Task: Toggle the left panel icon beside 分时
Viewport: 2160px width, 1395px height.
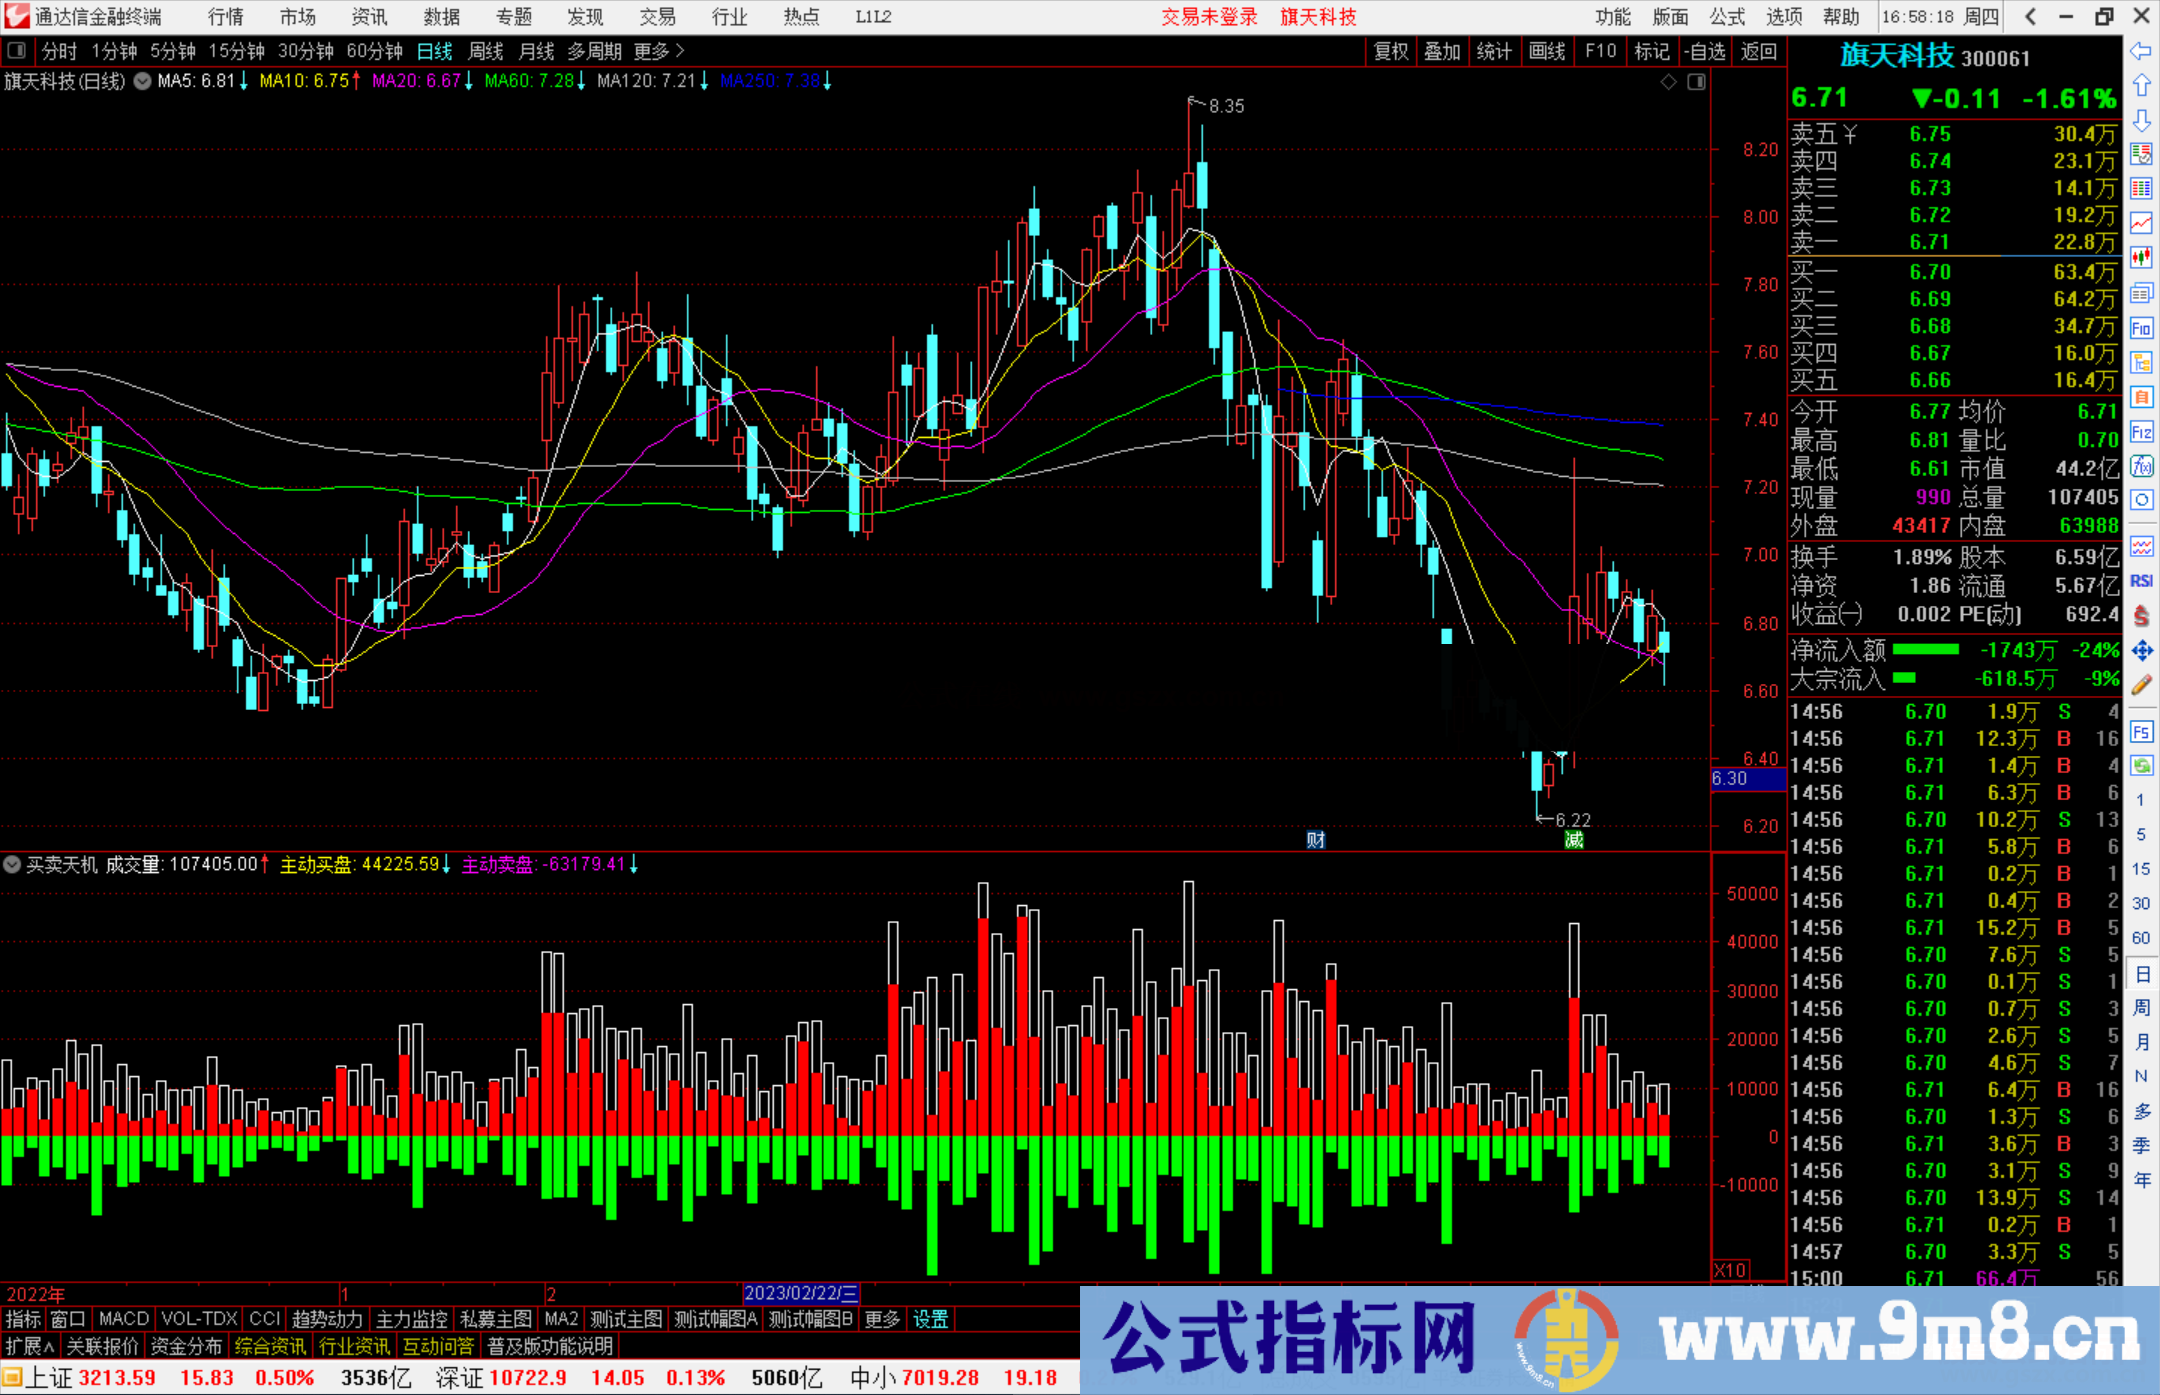Action: 17,51
